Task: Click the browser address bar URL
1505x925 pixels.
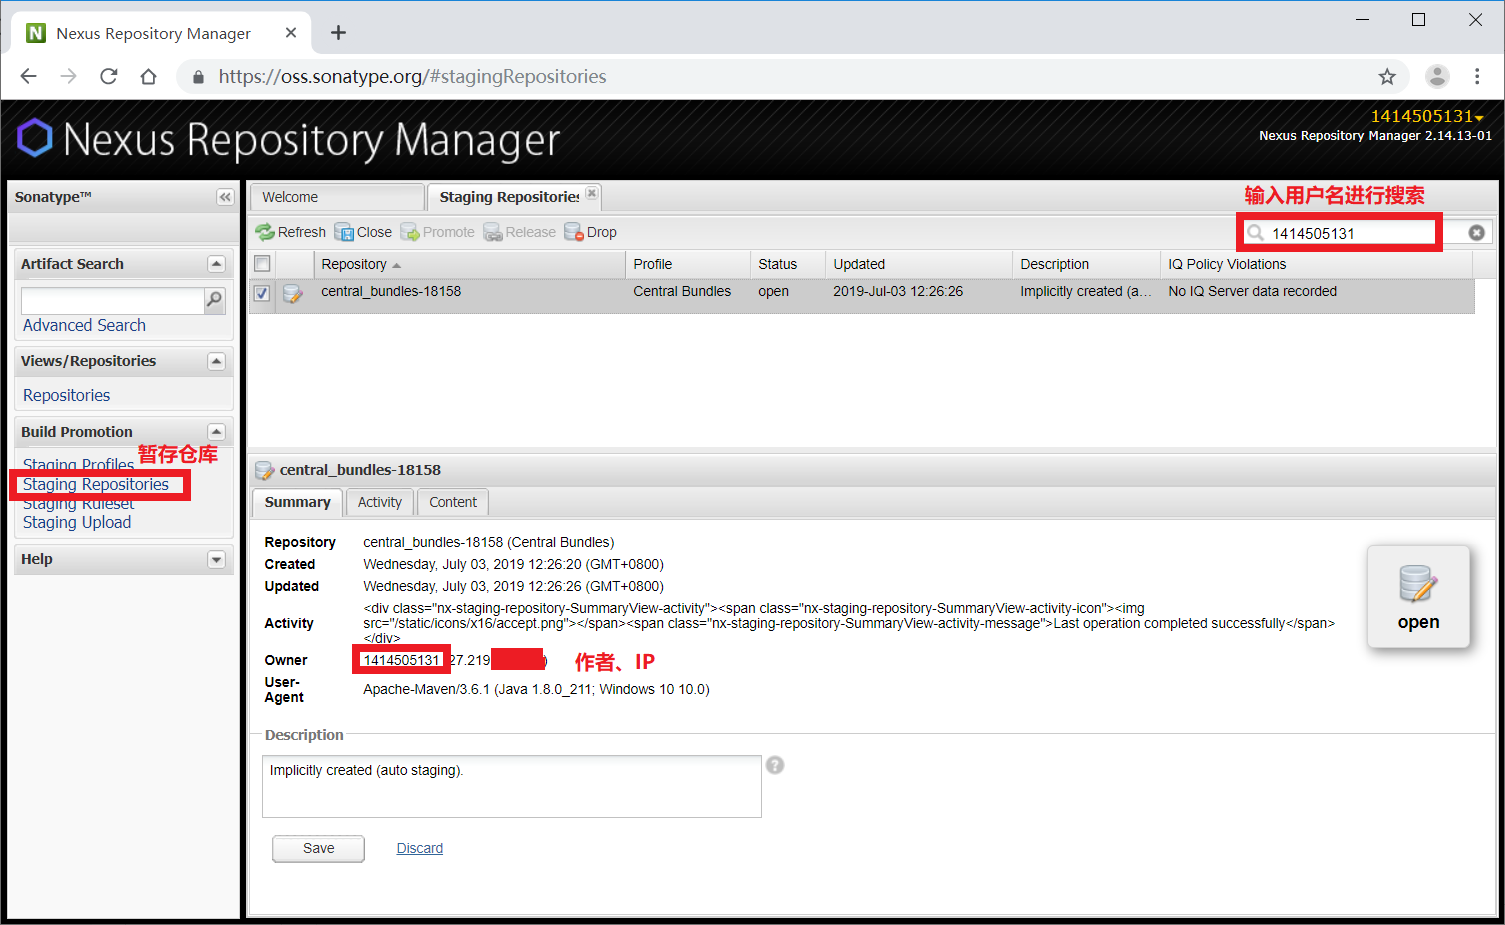Action: coord(412,76)
